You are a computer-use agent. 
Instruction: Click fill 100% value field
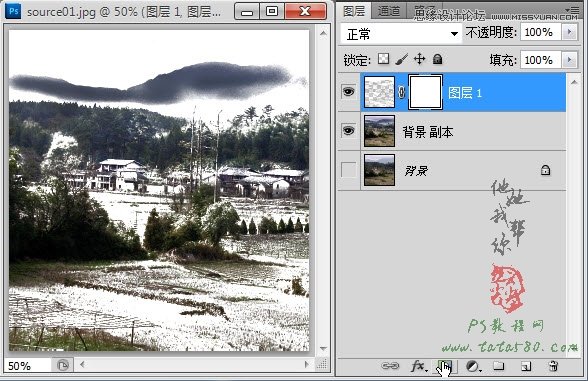541,60
